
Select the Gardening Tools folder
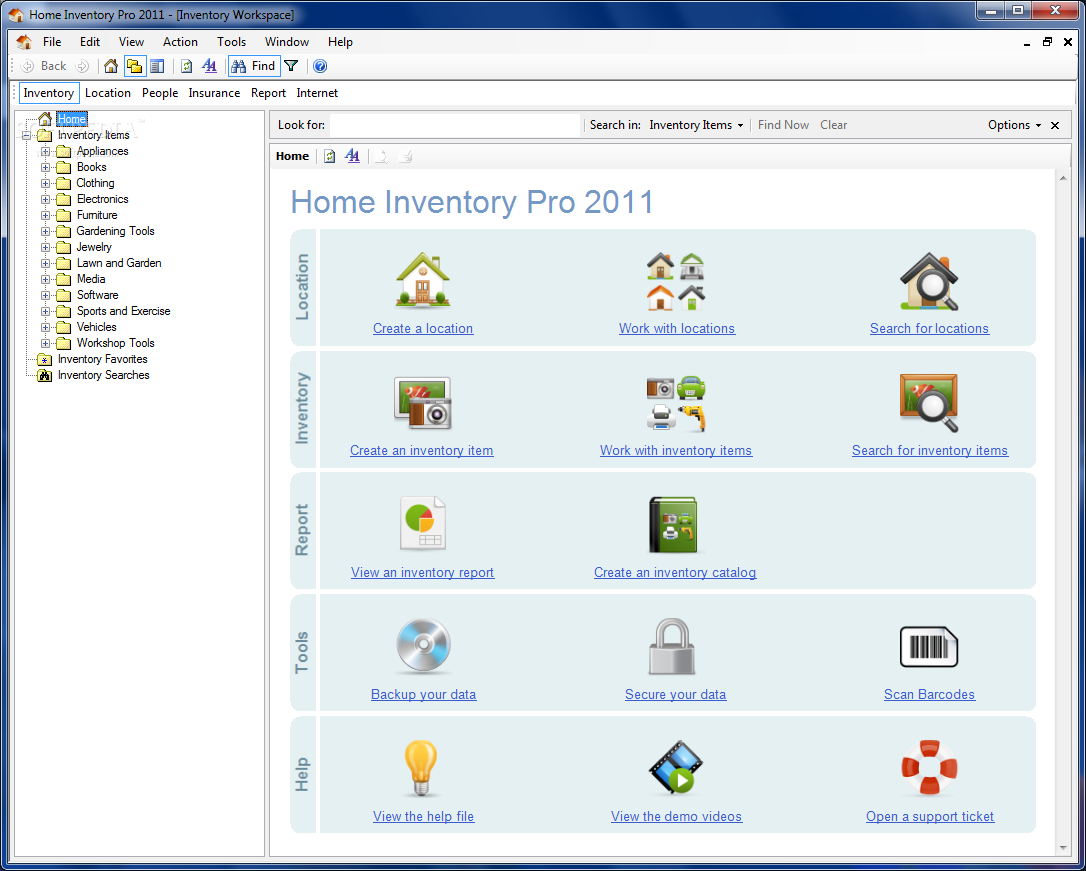tap(116, 231)
